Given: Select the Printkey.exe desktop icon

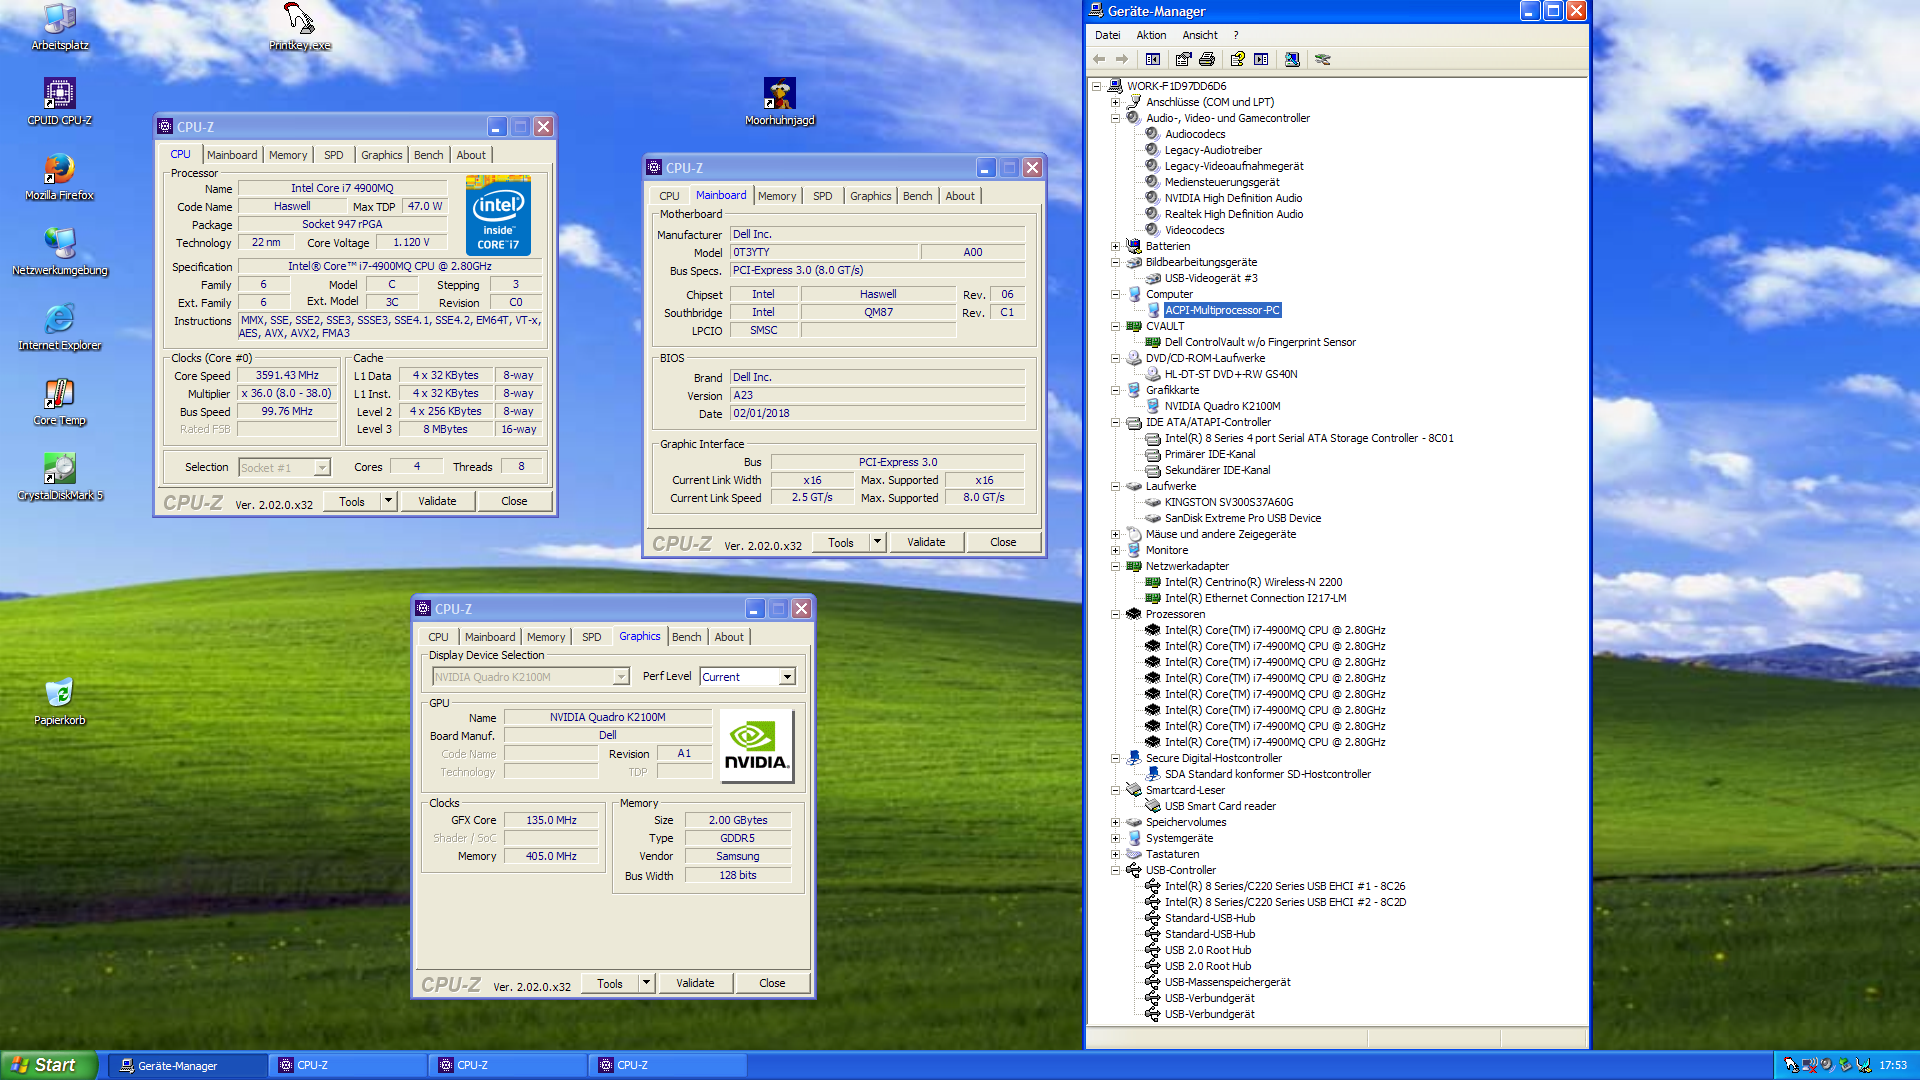Looking at the screenshot, I should point(300,27).
